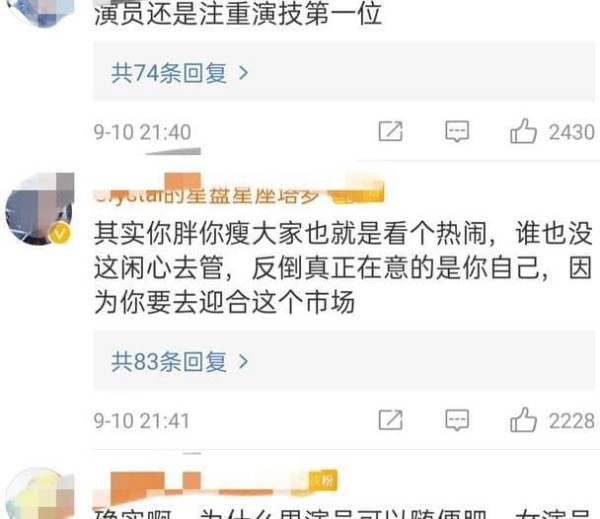
Task: Tap the fan badge beside third username
Action: point(324,480)
